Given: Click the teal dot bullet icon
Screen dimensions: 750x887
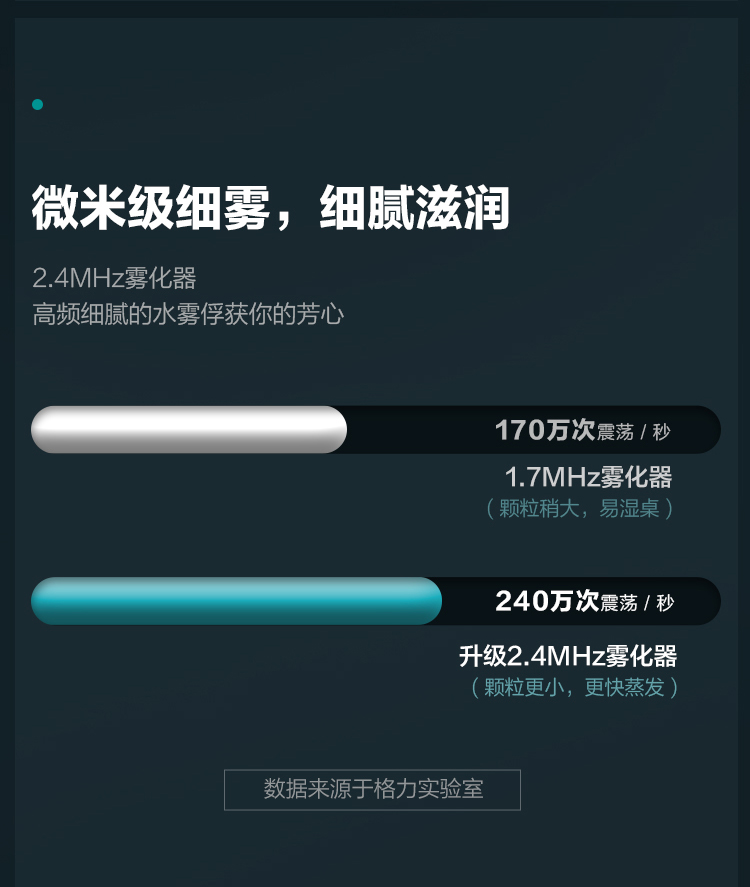Looking at the screenshot, I should click(x=37, y=105).
